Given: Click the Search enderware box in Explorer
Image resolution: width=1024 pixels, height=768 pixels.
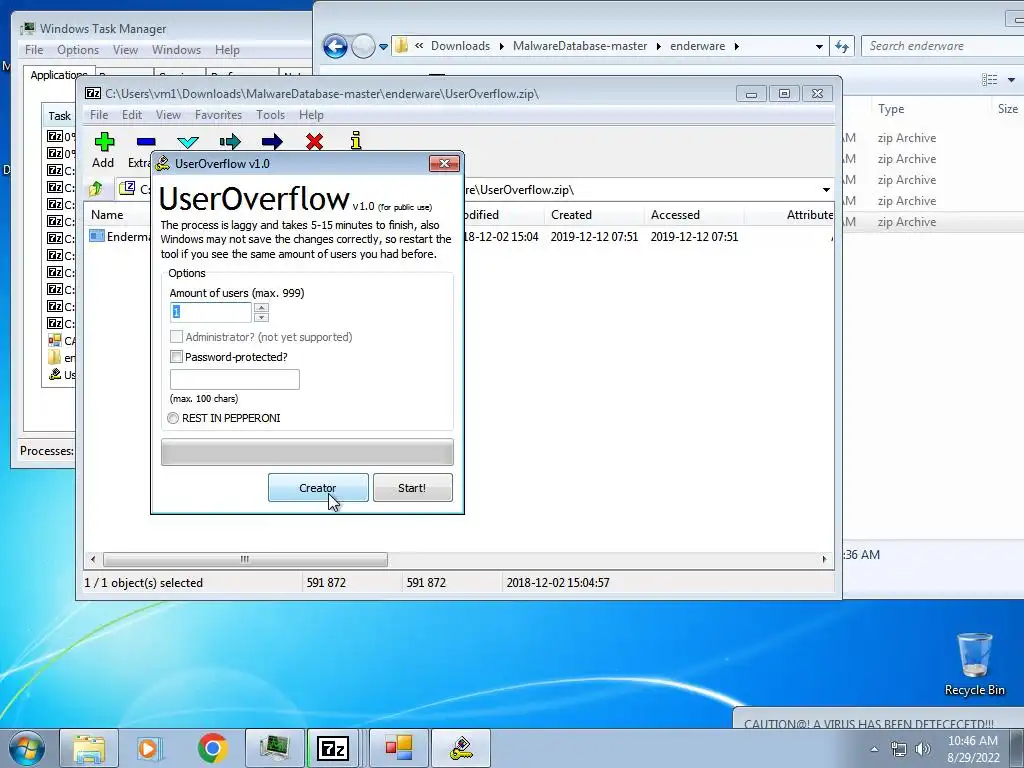Looking at the screenshot, I should pyautogui.click(x=942, y=46).
